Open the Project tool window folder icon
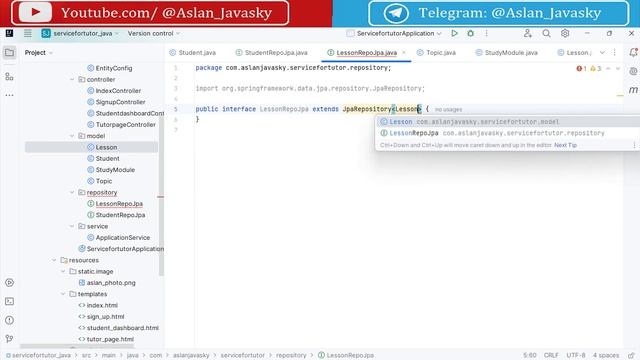The height and width of the screenshot is (360, 640). (x=9, y=53)
